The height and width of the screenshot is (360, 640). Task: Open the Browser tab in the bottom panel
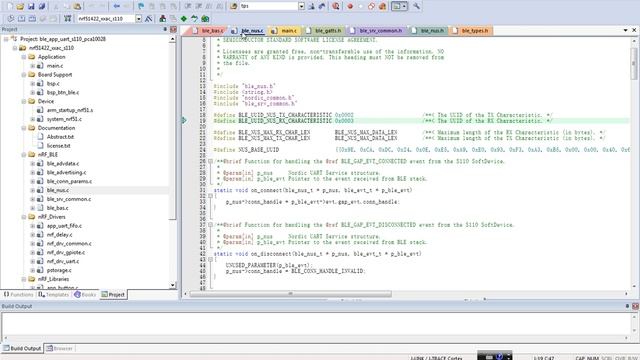[59, 348]
